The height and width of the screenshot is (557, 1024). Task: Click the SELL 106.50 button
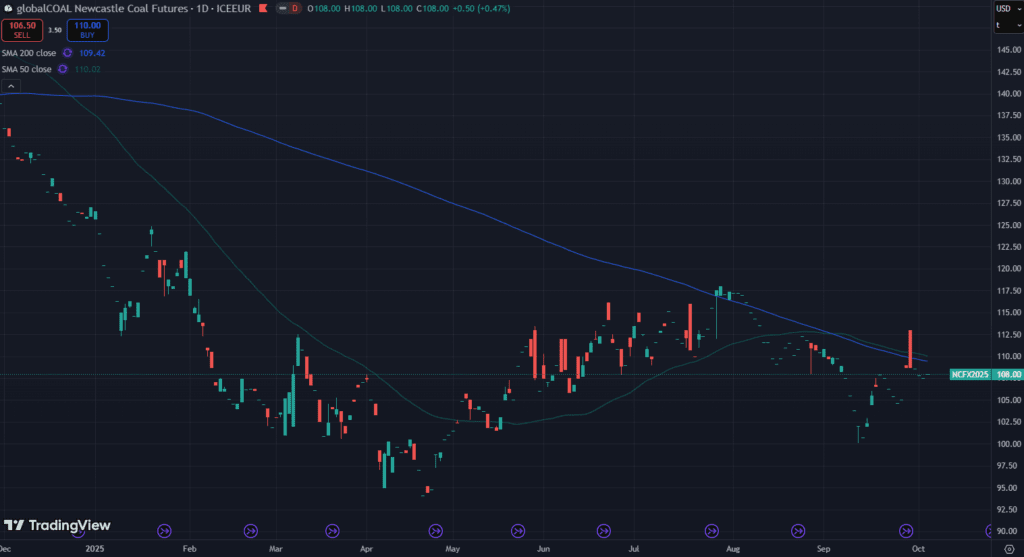[22, 30]
